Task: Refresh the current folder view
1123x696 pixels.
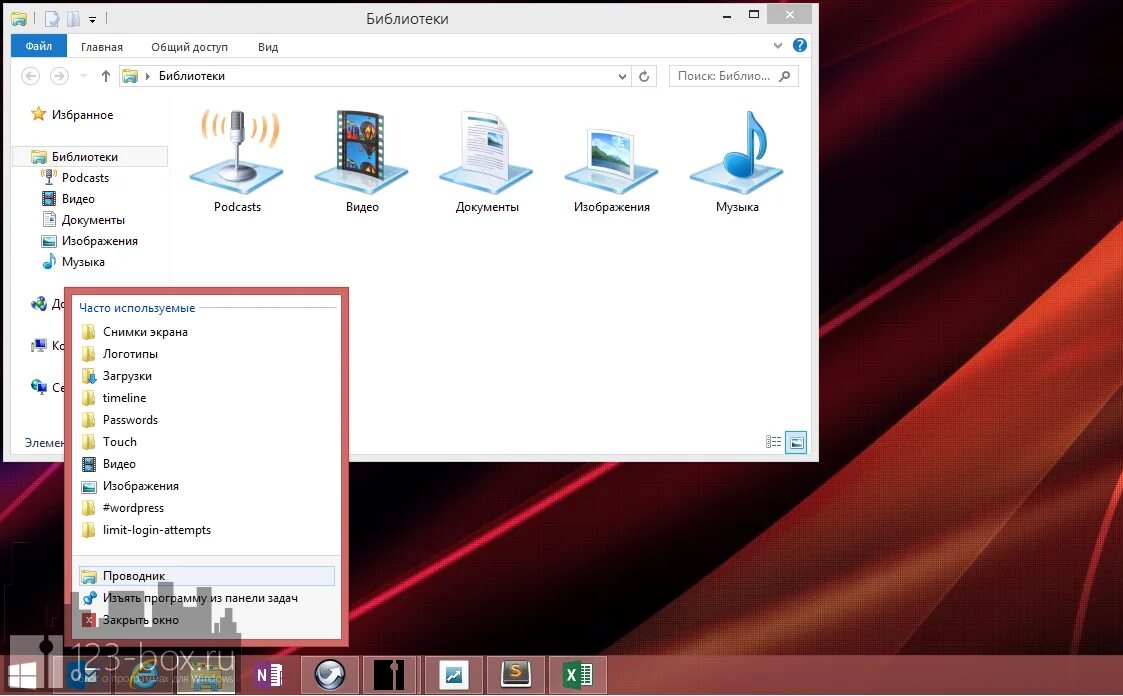Action: pyautogui.click(x=643, y=76)
